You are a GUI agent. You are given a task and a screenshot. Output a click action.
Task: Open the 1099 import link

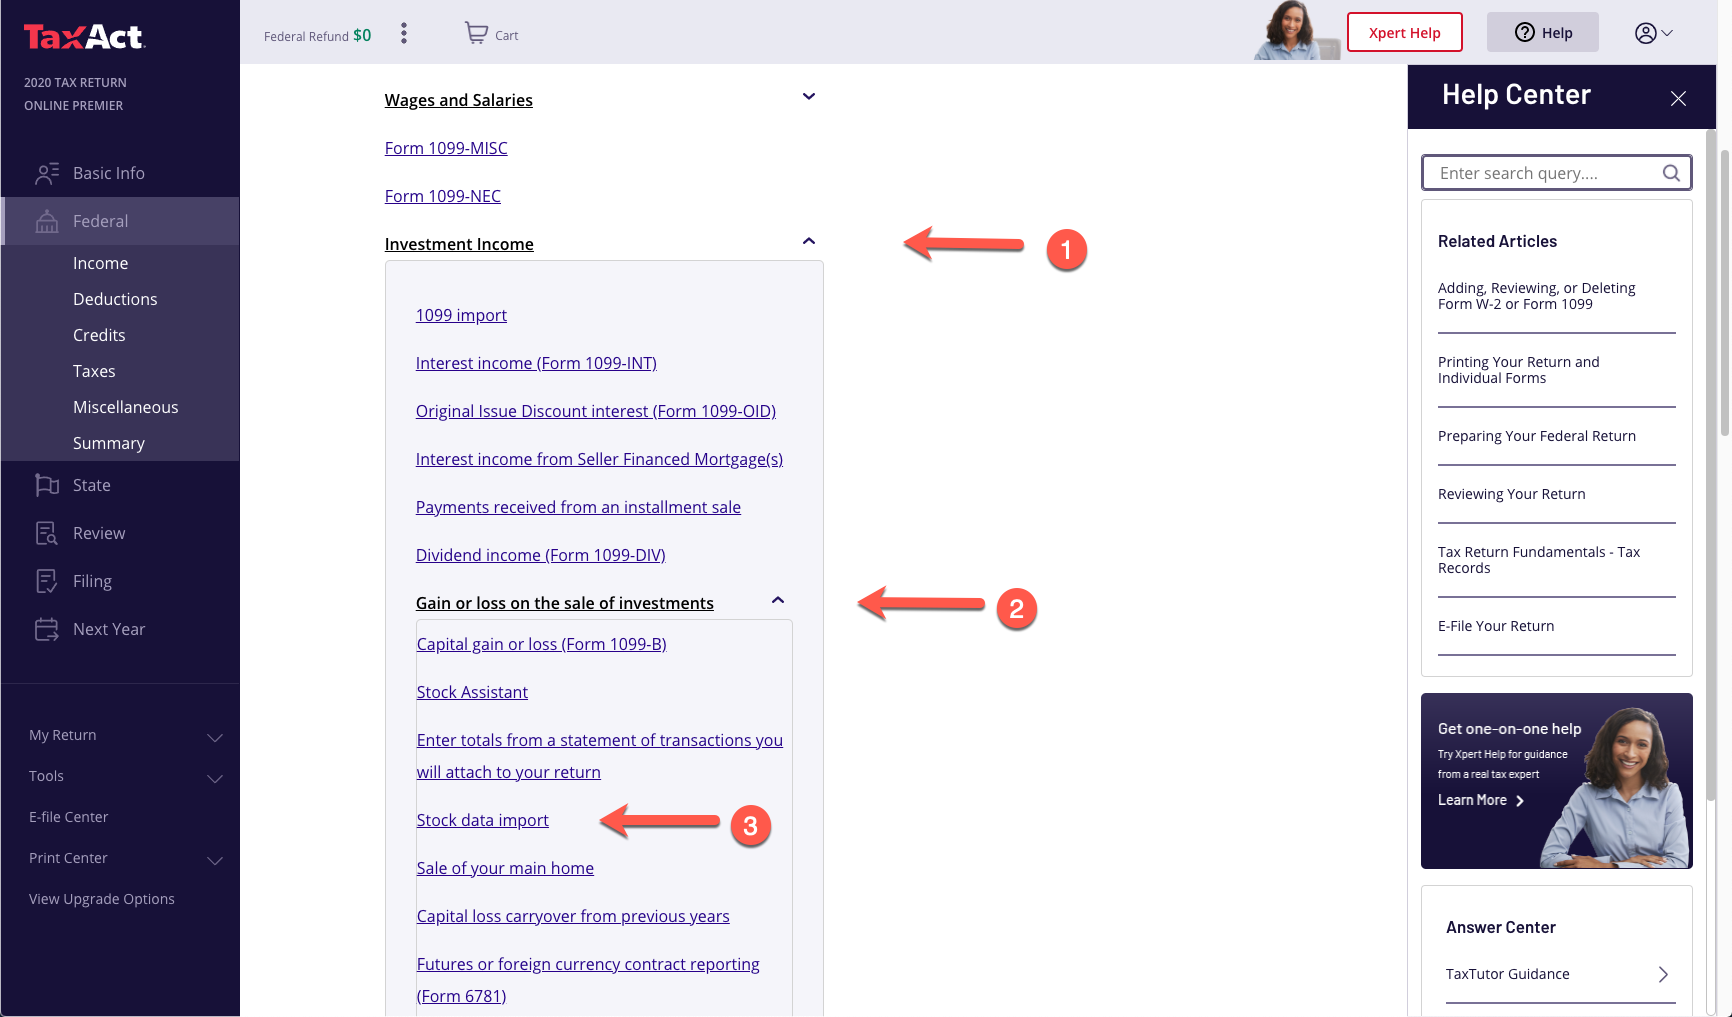click(461, 315)
